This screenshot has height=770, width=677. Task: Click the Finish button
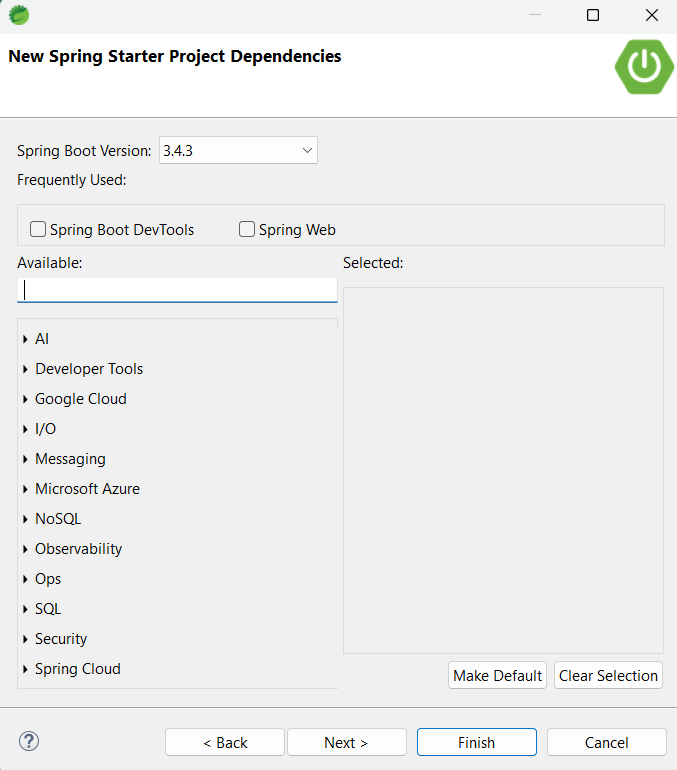pos(476,742)
